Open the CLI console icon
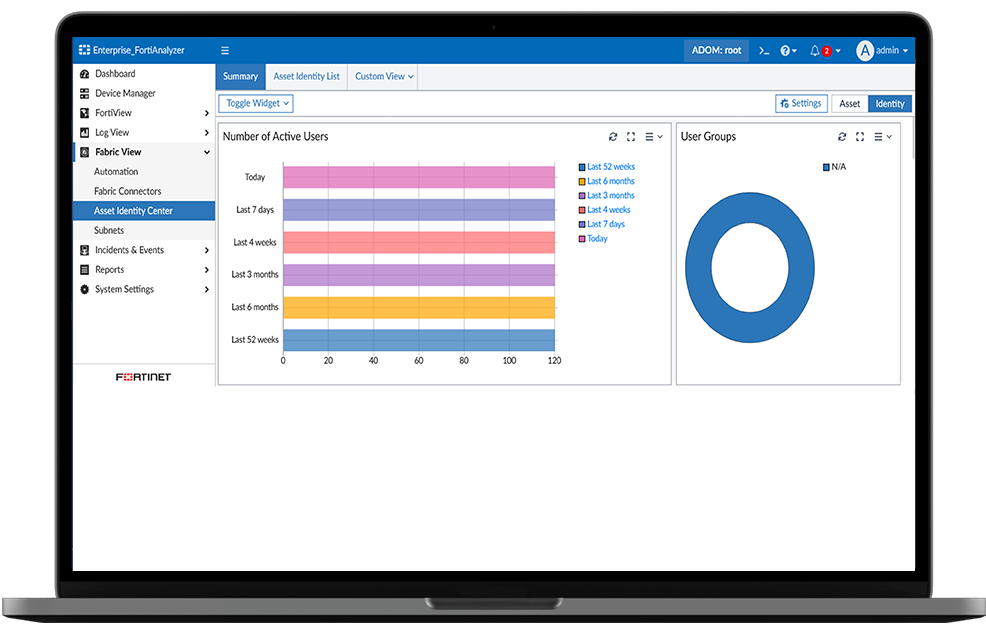 tap(763, 50)
